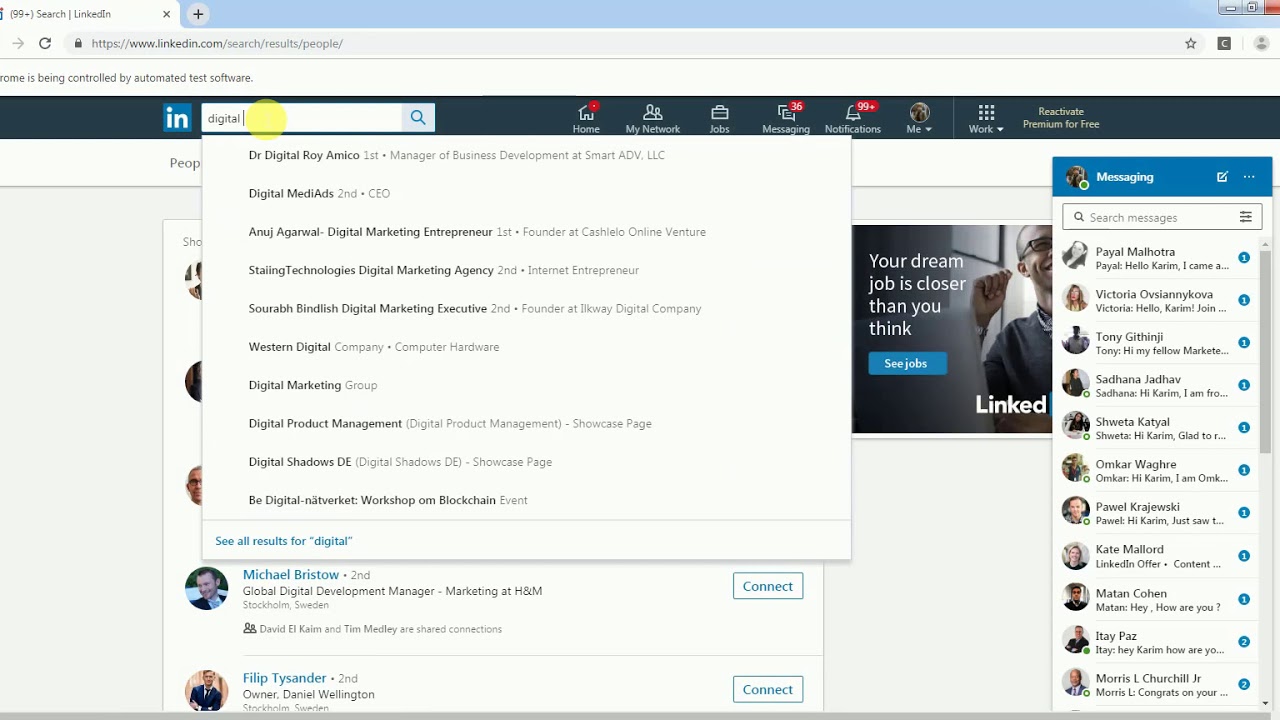Select suggestion Dr Digital Roy Amico
The height and width of the screenshot is (720, 1280).
(526, 155)
